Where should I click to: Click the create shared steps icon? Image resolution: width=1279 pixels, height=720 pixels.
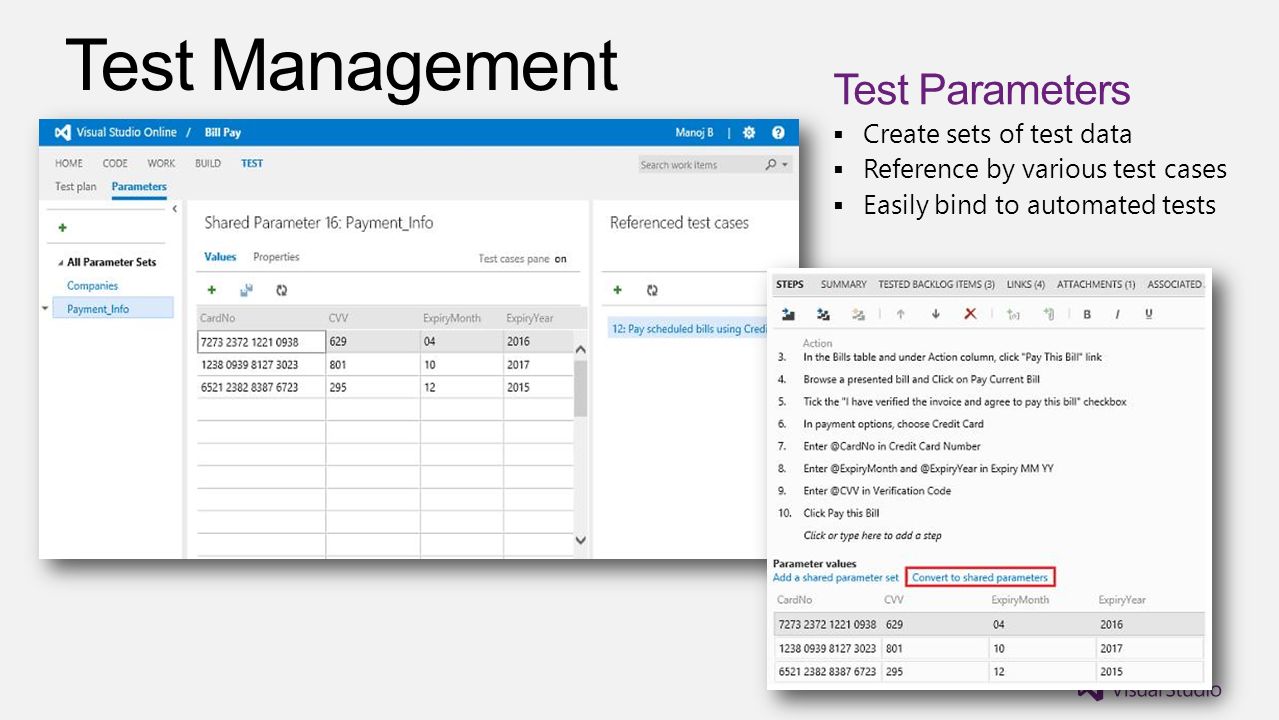click(858, 314)
